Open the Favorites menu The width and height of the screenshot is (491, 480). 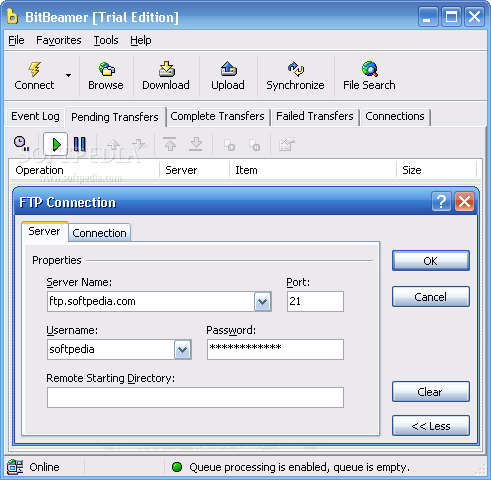[59, 40]
